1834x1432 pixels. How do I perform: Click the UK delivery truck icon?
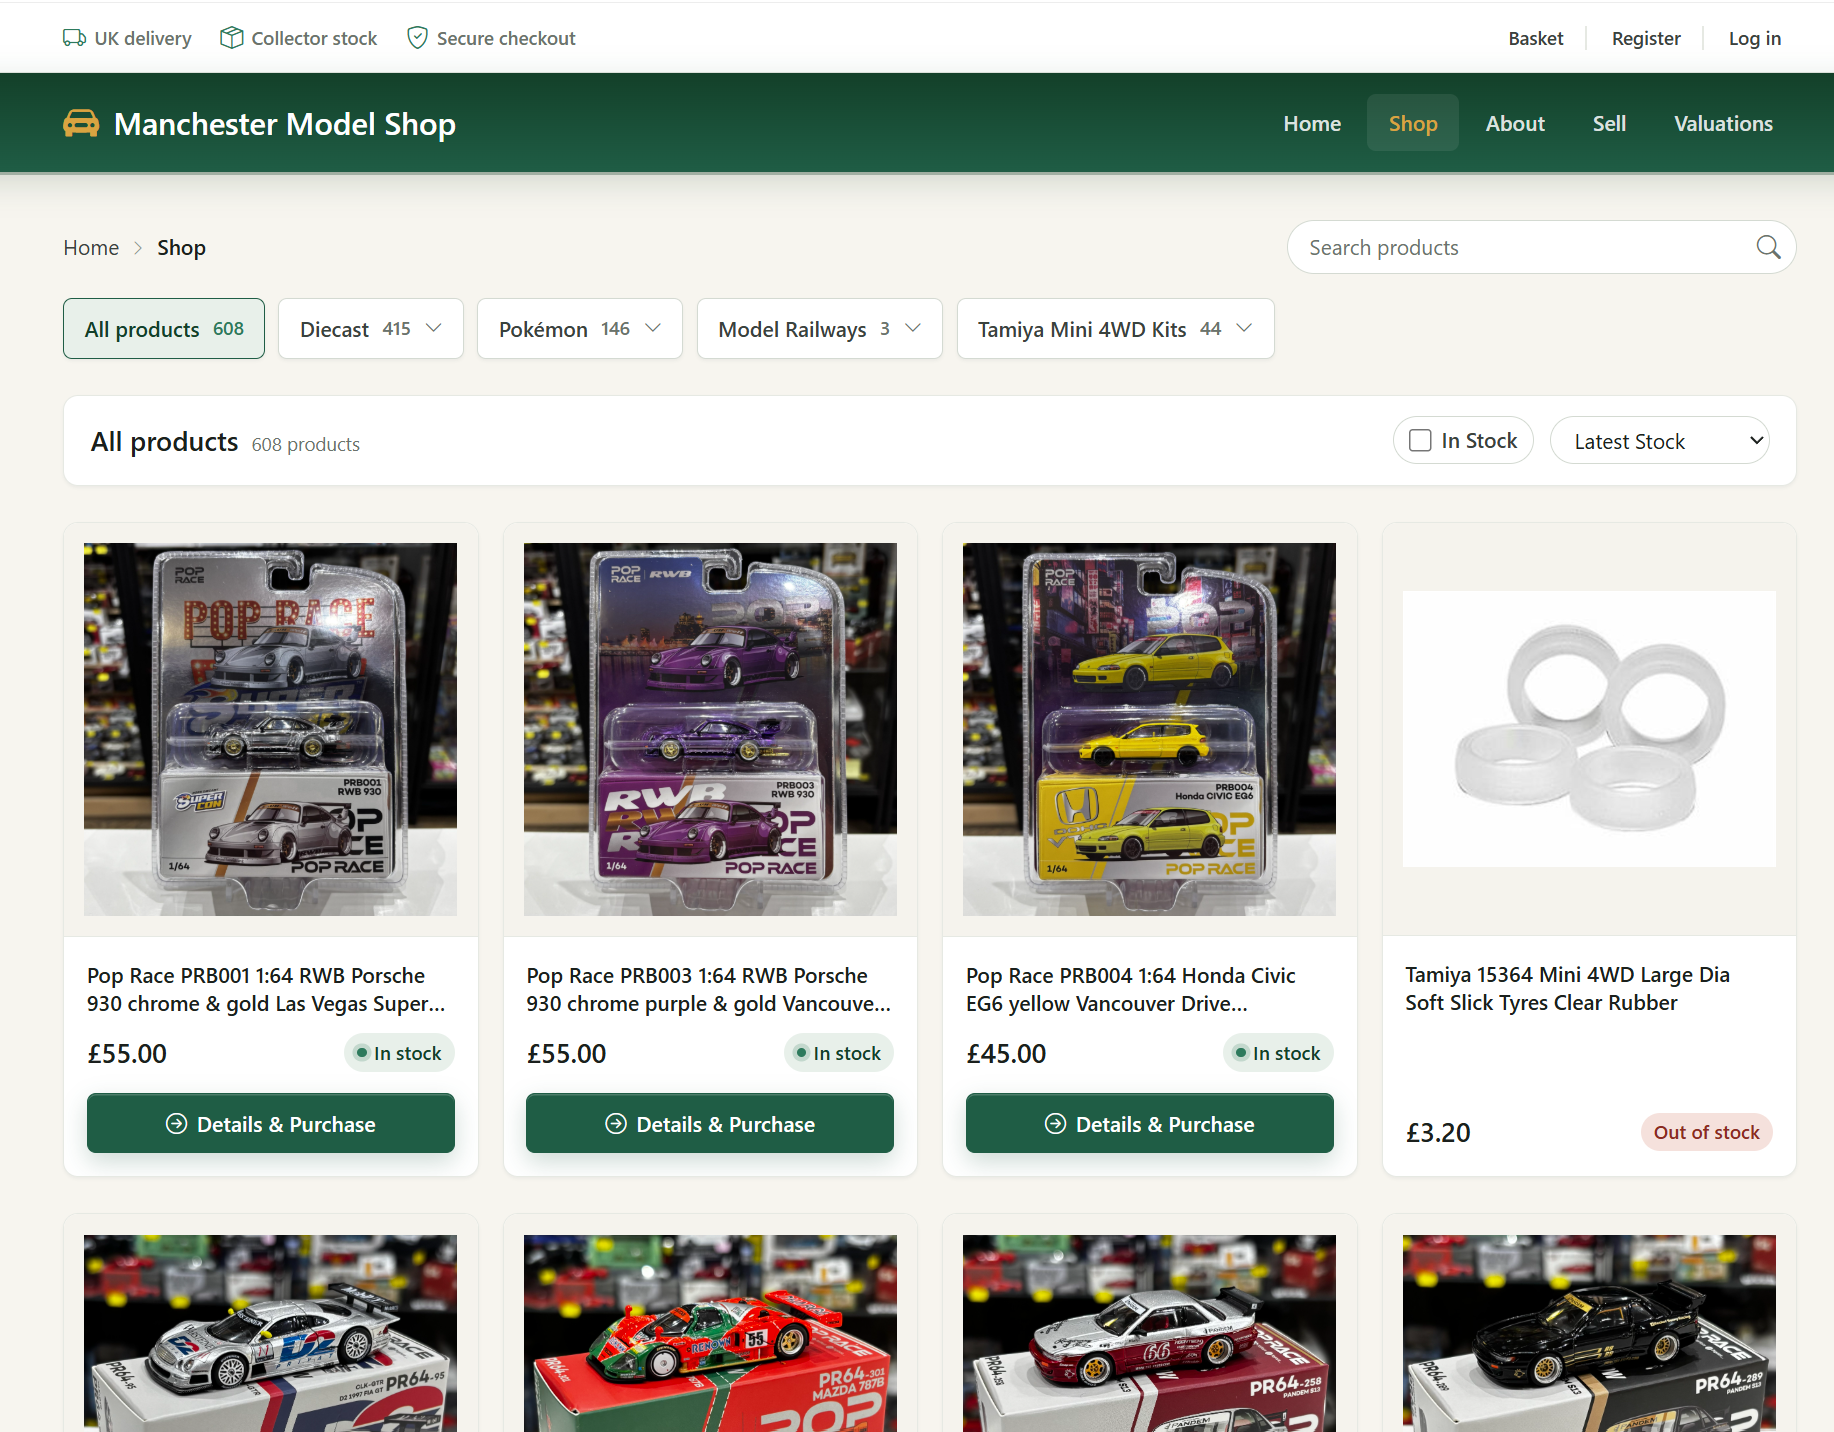click(x=74, y=38)
